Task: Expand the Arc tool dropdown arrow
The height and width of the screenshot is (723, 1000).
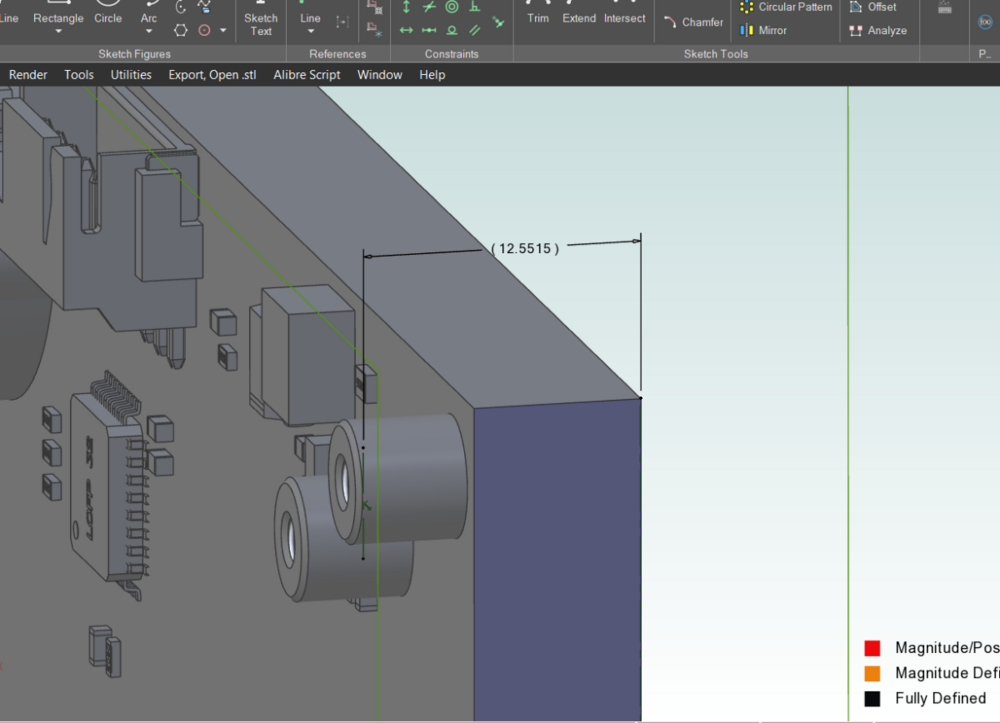Action: click(x=149, y=31)
